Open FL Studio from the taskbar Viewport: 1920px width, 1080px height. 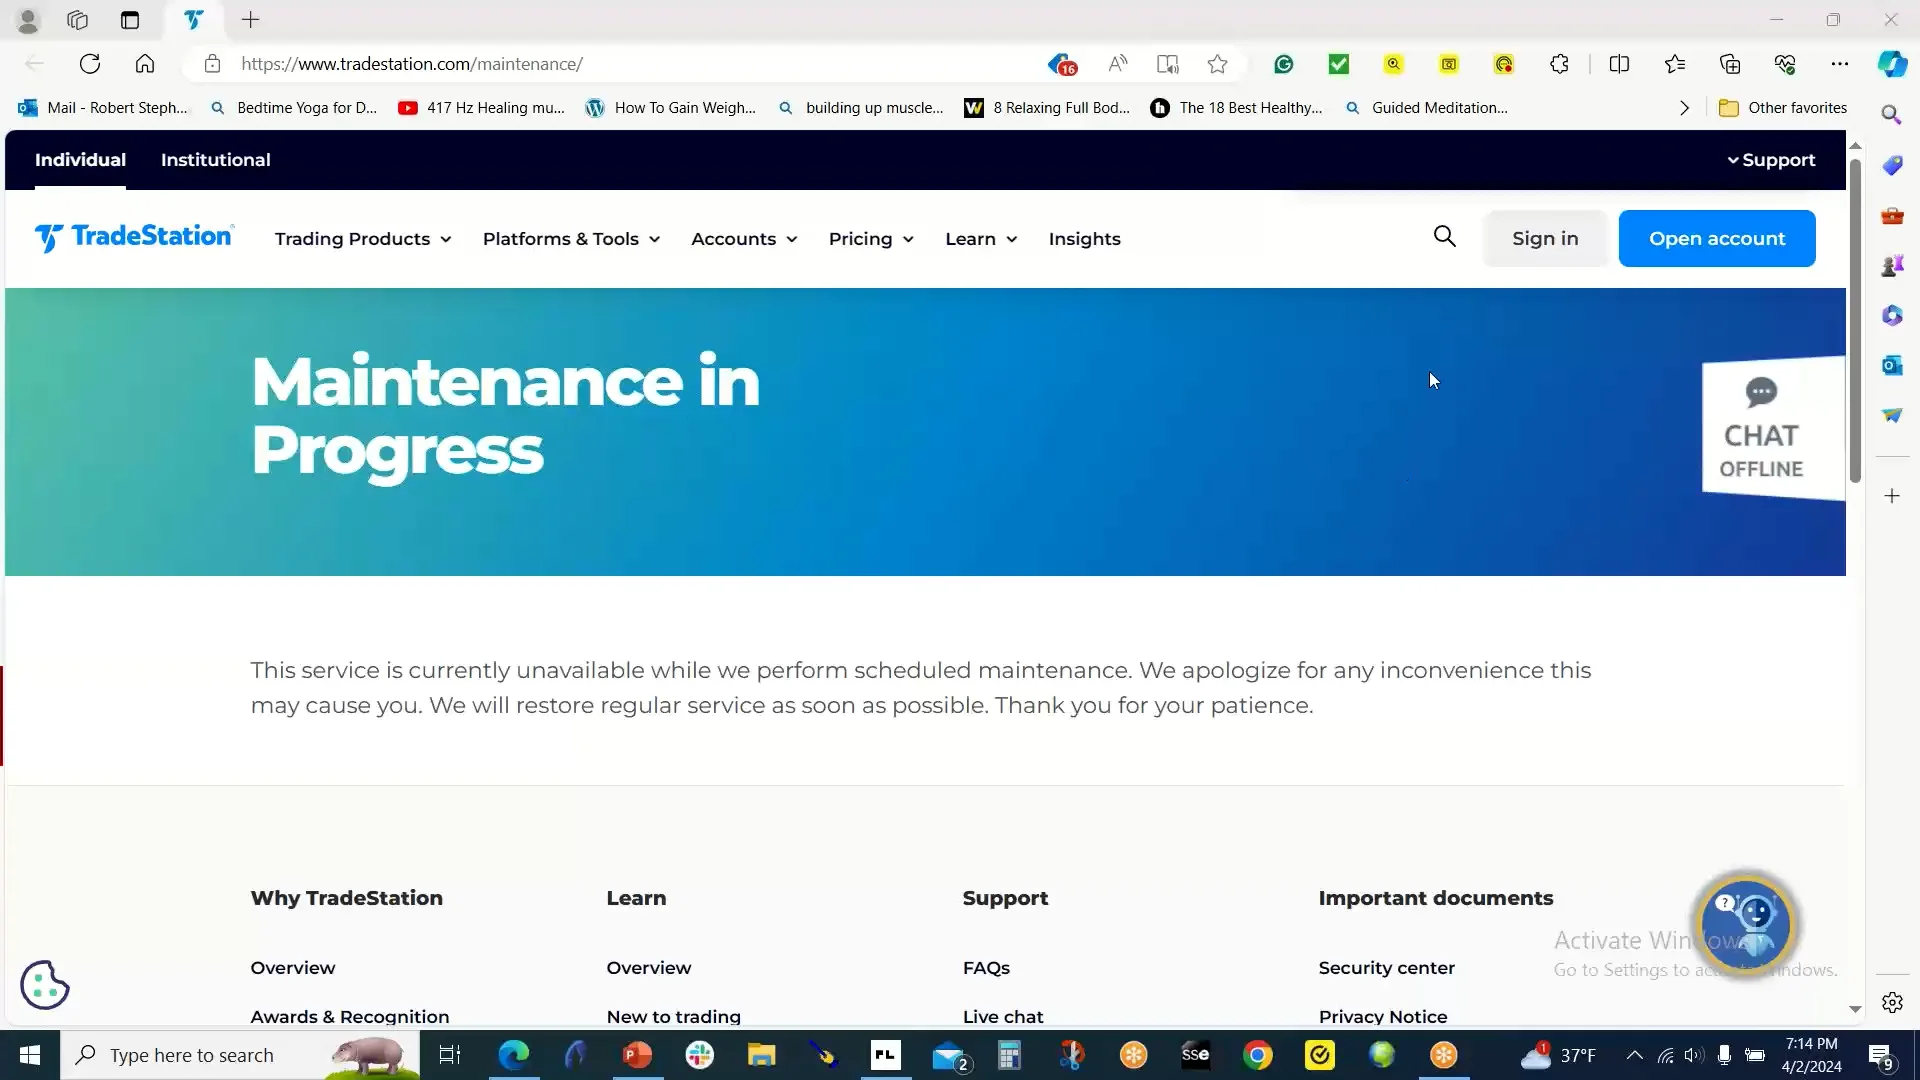886,1055
